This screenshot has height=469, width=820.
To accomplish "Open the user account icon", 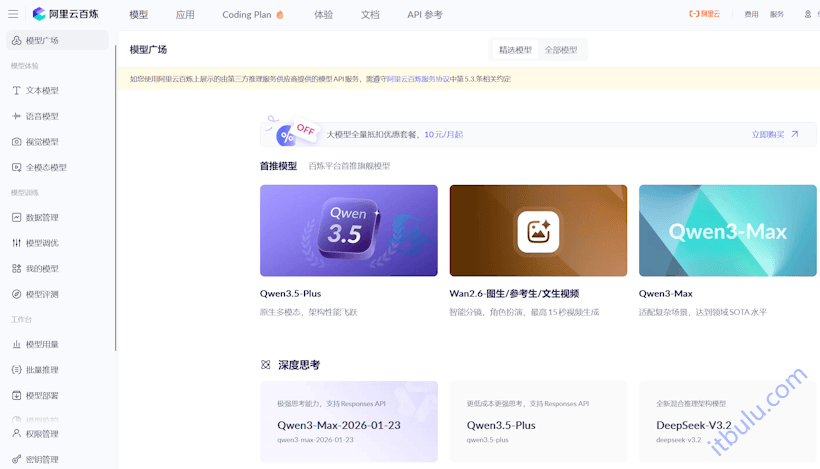I will click(x=808, y=14).
